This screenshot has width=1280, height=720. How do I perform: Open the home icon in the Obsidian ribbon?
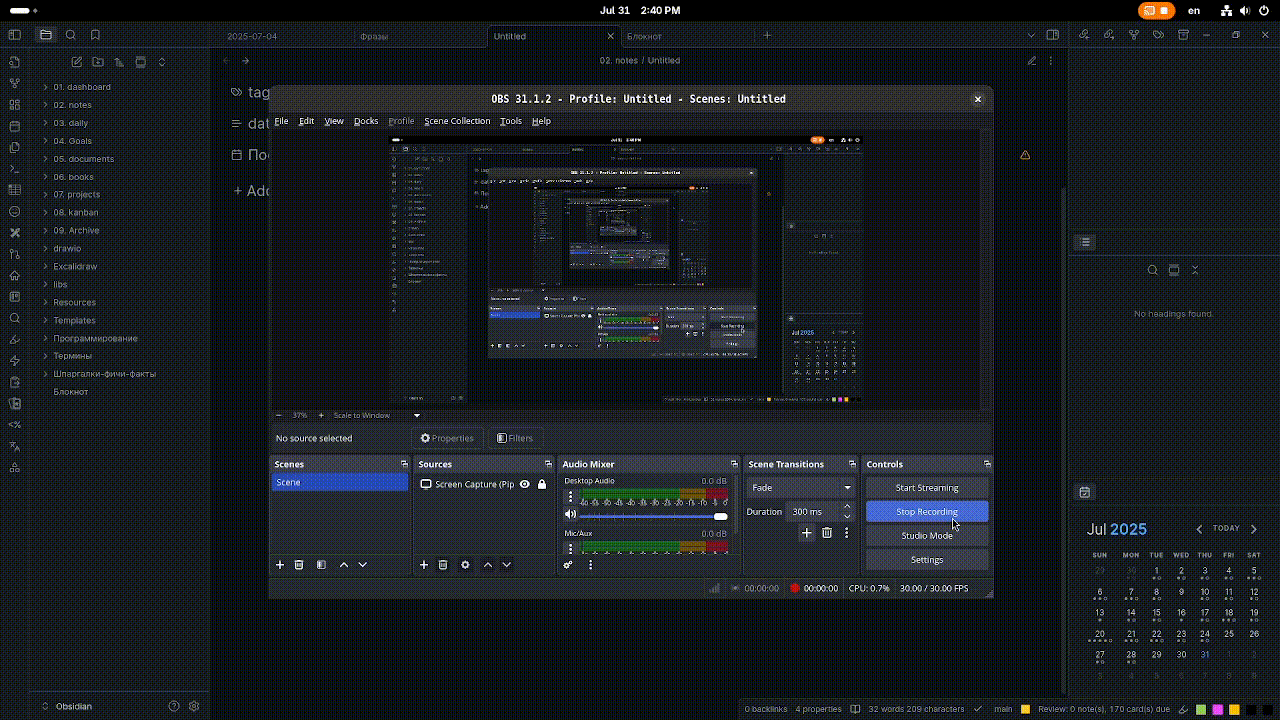14,275
